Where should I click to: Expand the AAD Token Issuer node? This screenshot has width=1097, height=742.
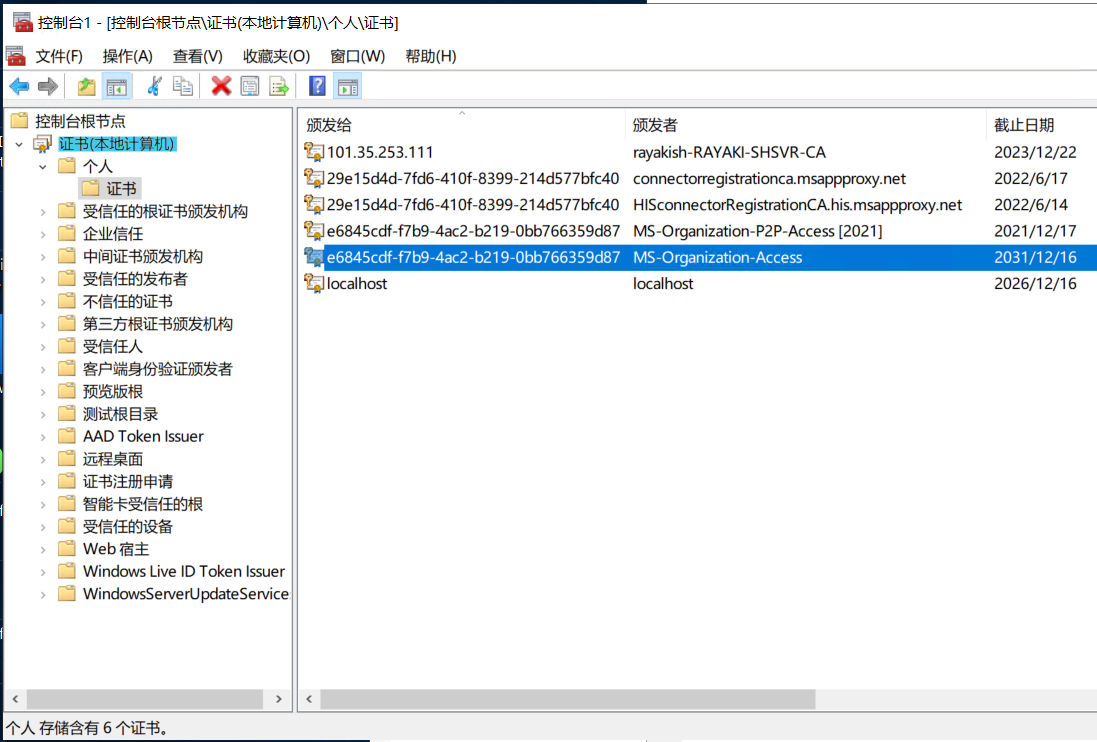(x=43, y=437)
